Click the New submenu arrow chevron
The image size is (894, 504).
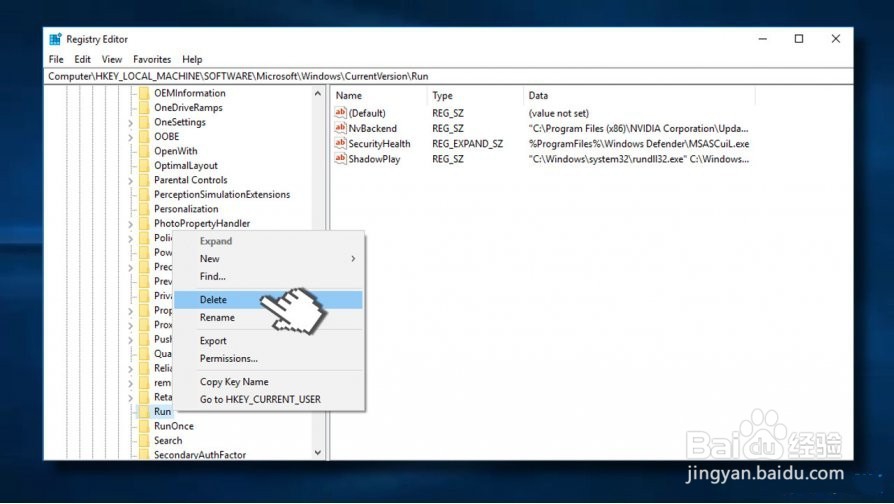353,259
